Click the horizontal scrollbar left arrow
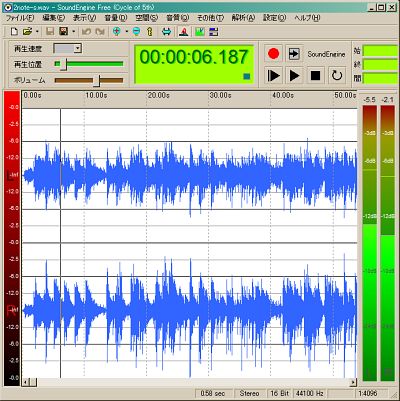The image size is (400, 401). coord(25,382)
